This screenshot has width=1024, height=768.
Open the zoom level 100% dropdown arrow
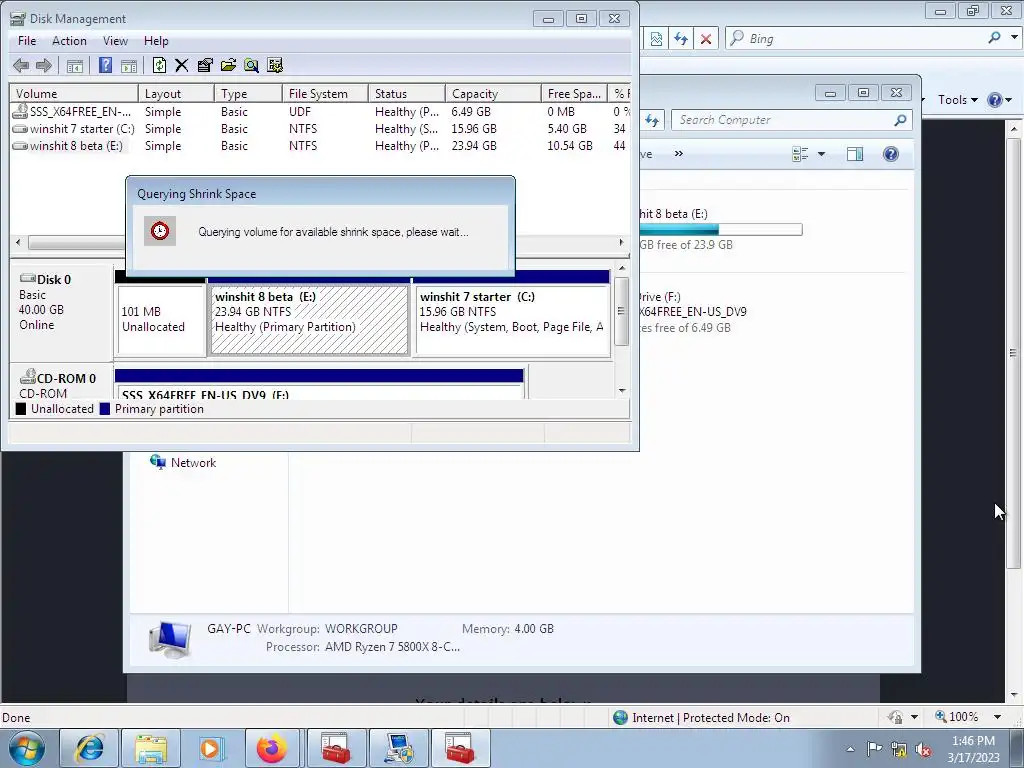tap(997, 717)
